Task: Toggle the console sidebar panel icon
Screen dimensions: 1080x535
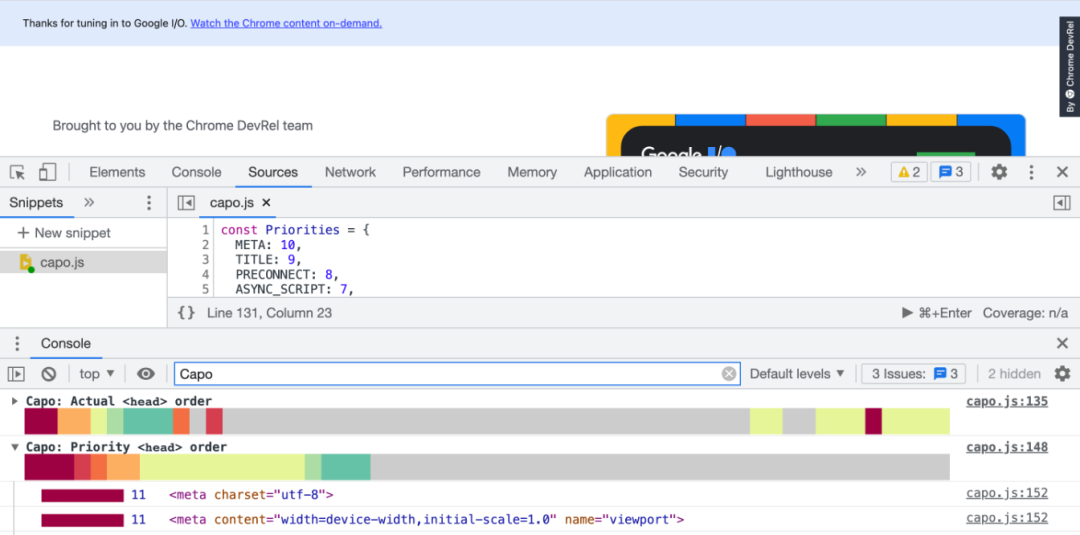Action: [16, 374]
